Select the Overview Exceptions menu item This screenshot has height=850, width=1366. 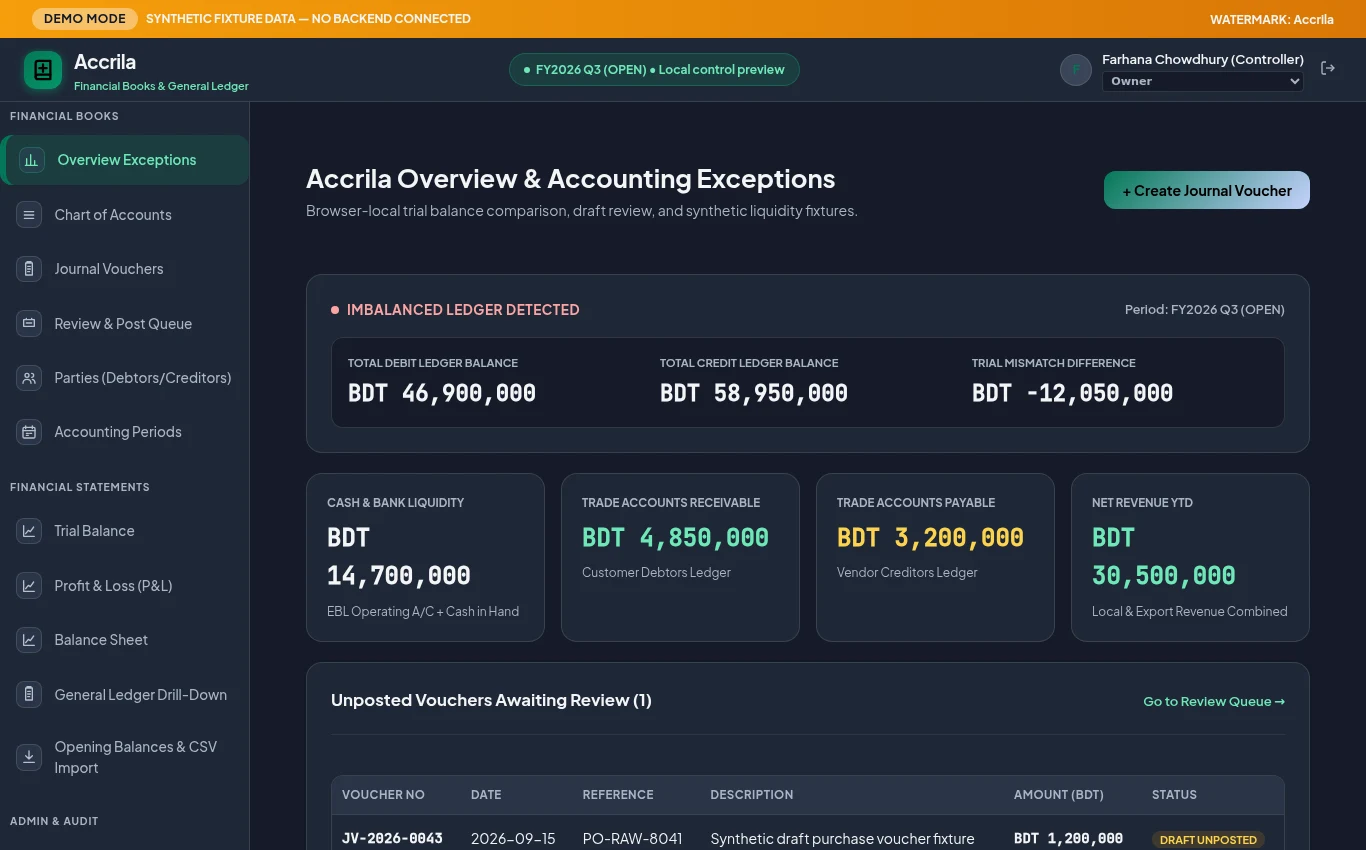[x=125, y=160]
